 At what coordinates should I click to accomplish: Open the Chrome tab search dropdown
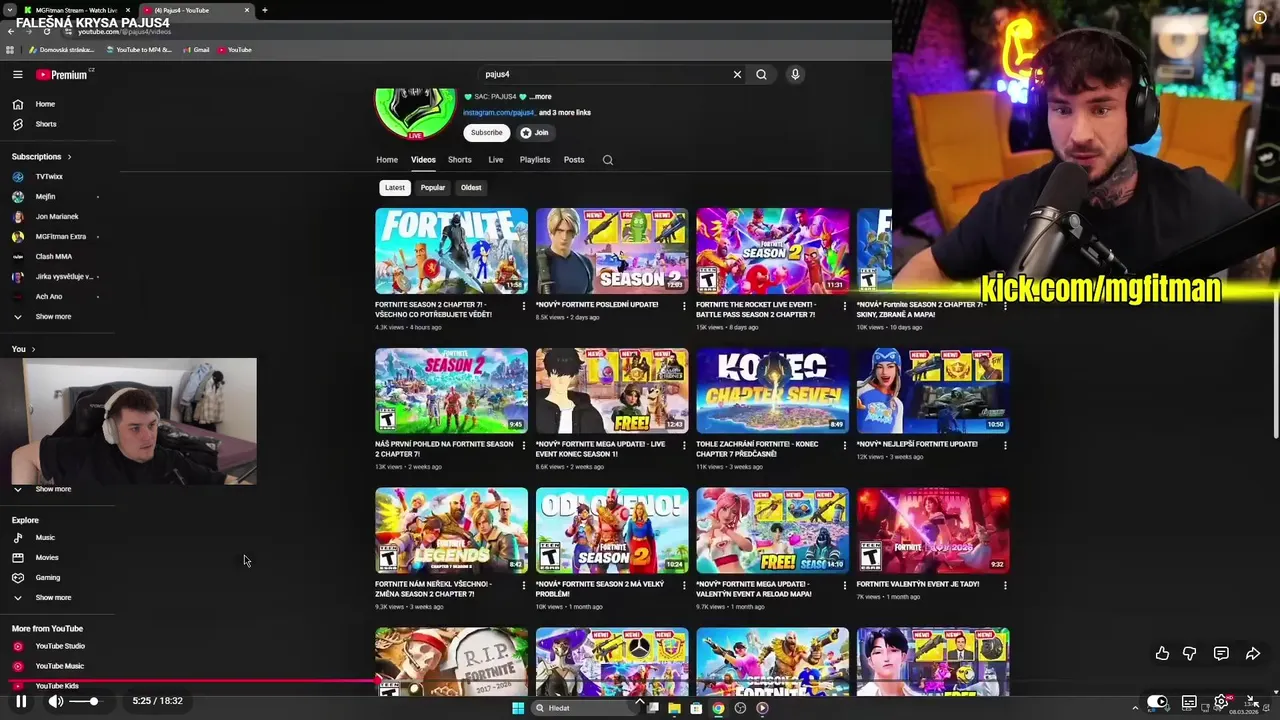[9, 10]
